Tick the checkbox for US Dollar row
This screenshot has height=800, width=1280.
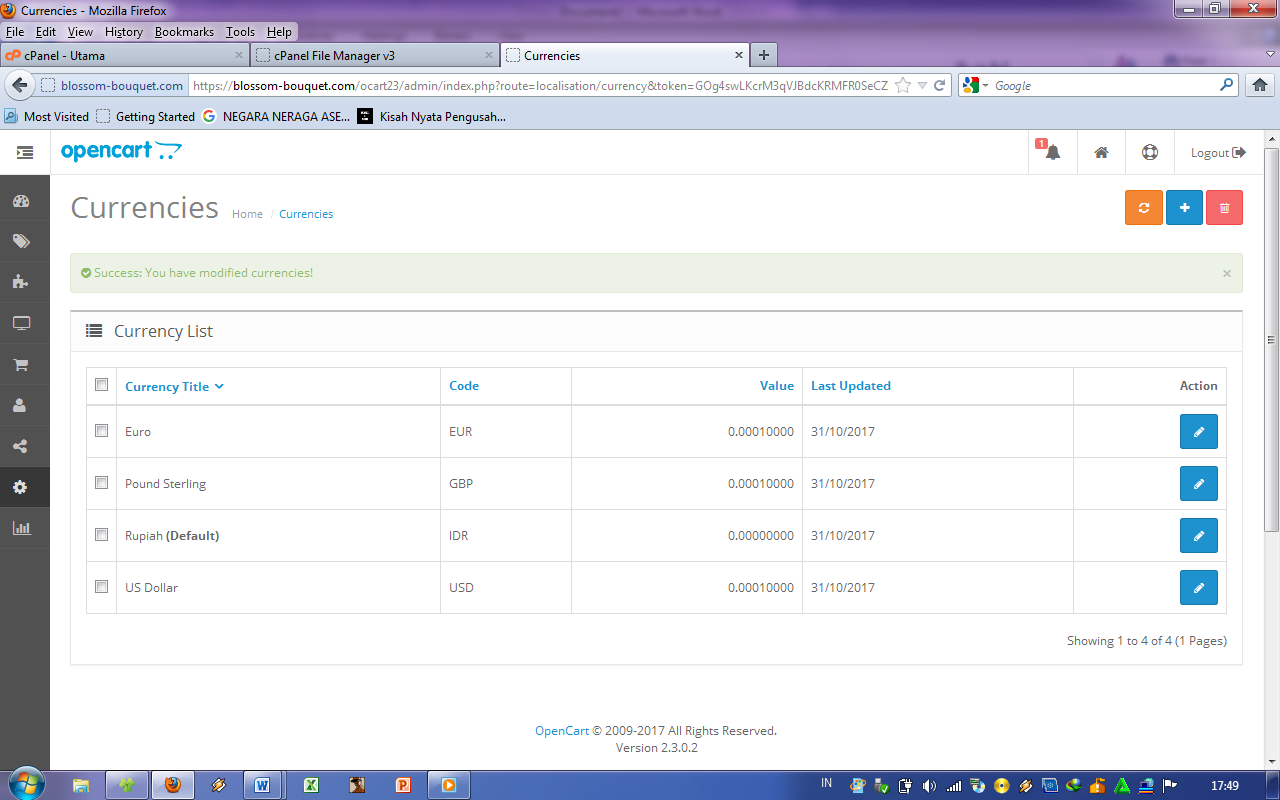(101, 587)
